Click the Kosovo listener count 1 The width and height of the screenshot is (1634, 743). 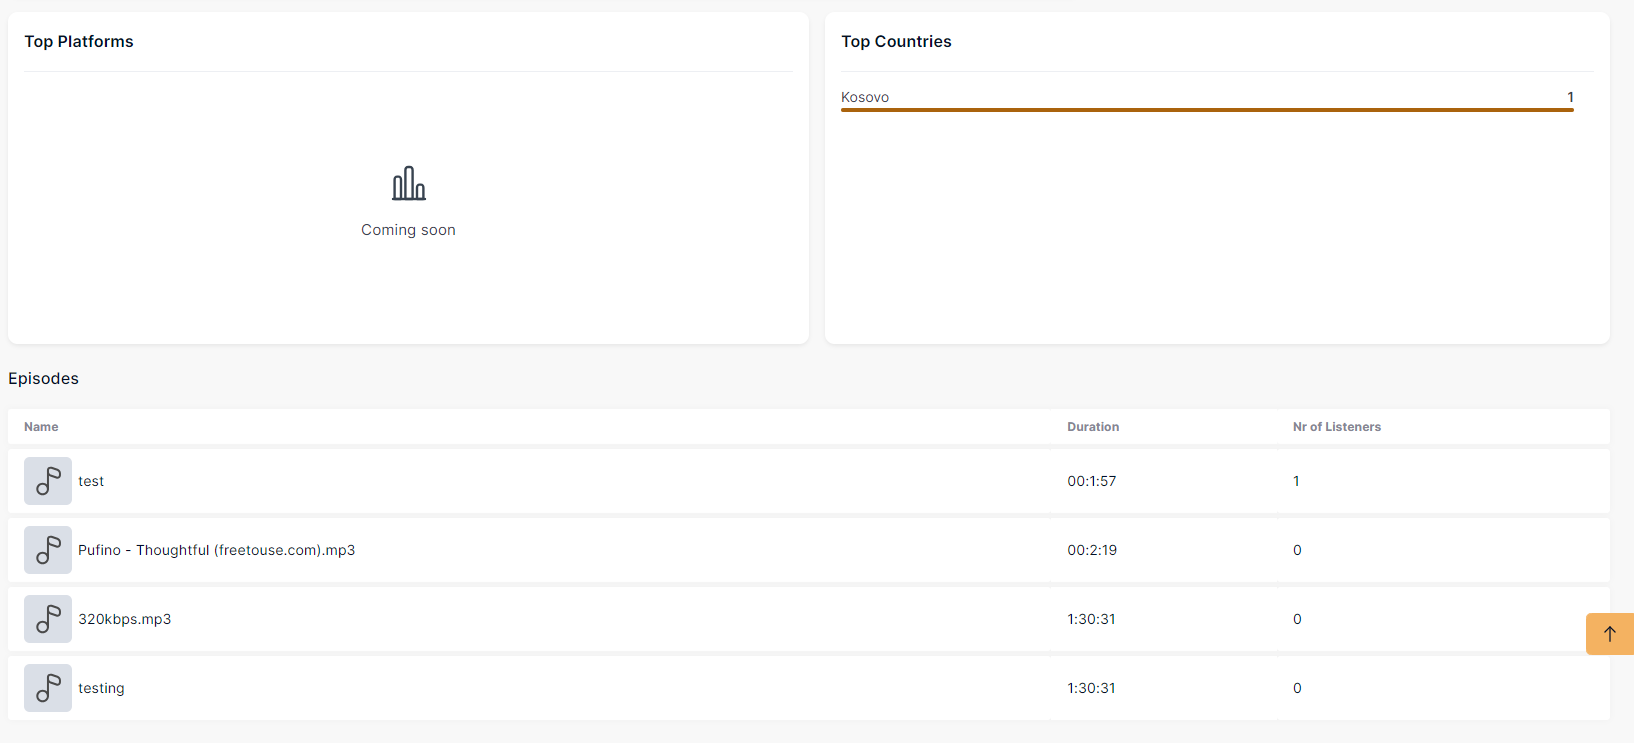(1570, 97)
